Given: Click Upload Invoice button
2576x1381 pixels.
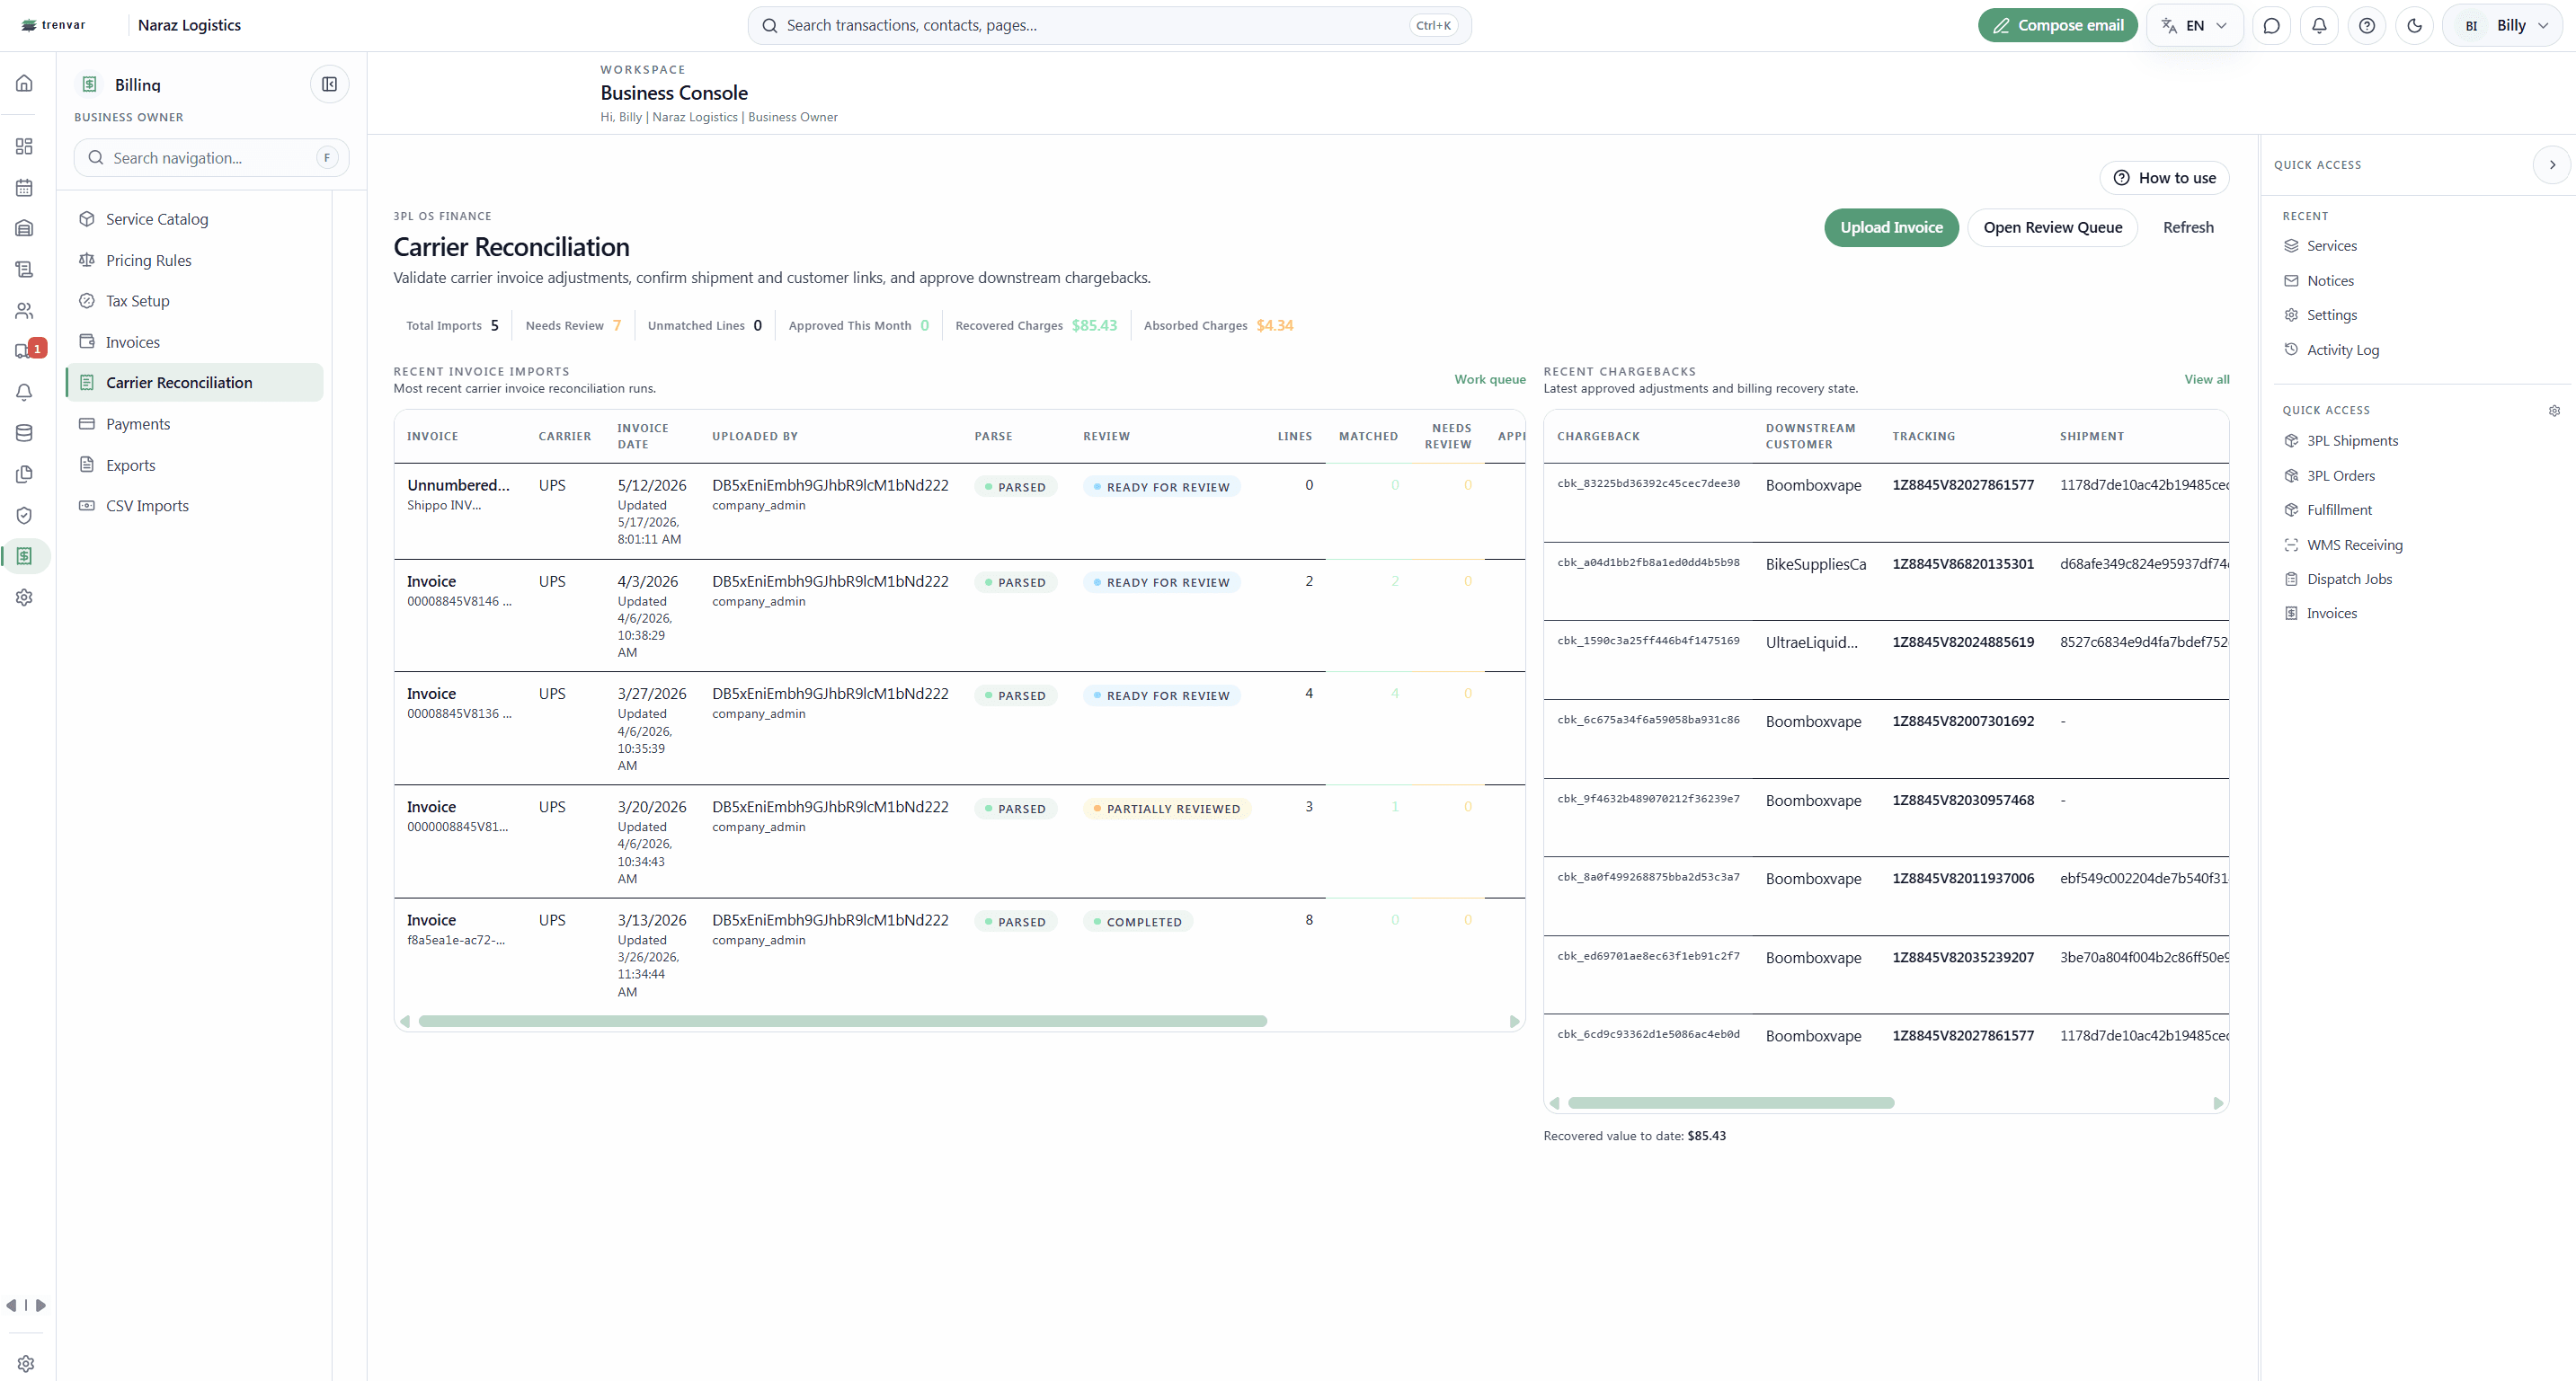Looking at the screenshot, I should [1891, 227].
